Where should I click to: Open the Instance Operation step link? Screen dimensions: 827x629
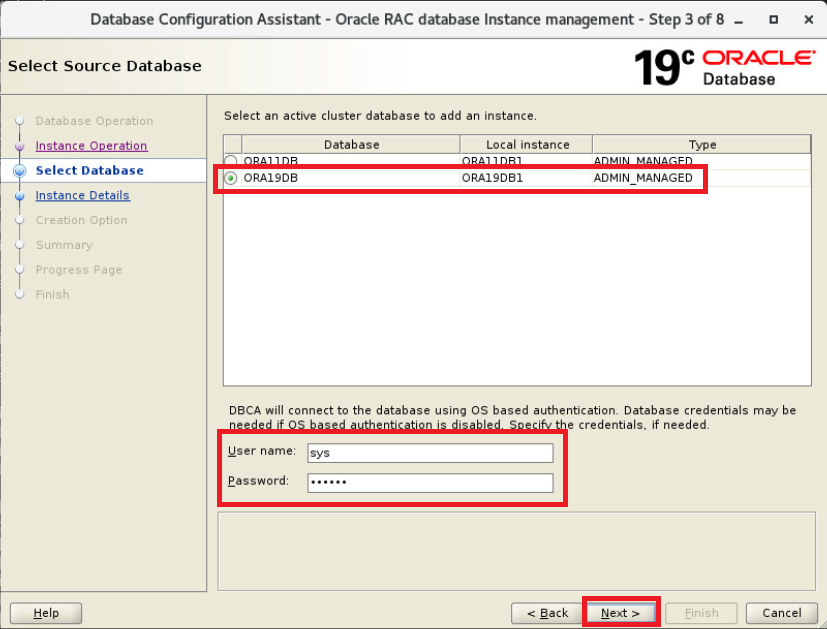[91, 146]
